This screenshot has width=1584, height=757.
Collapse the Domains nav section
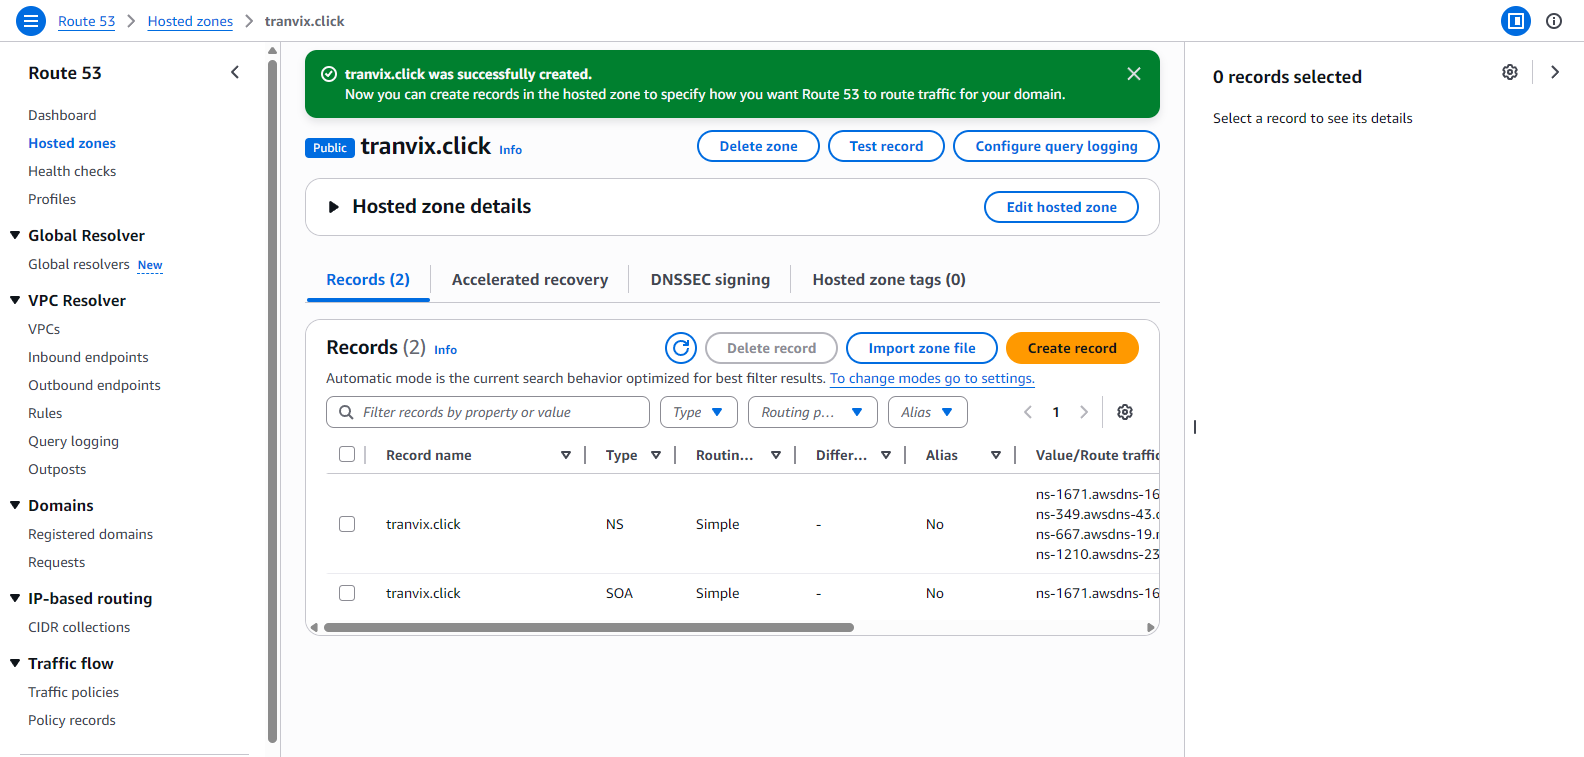(15, 505)
